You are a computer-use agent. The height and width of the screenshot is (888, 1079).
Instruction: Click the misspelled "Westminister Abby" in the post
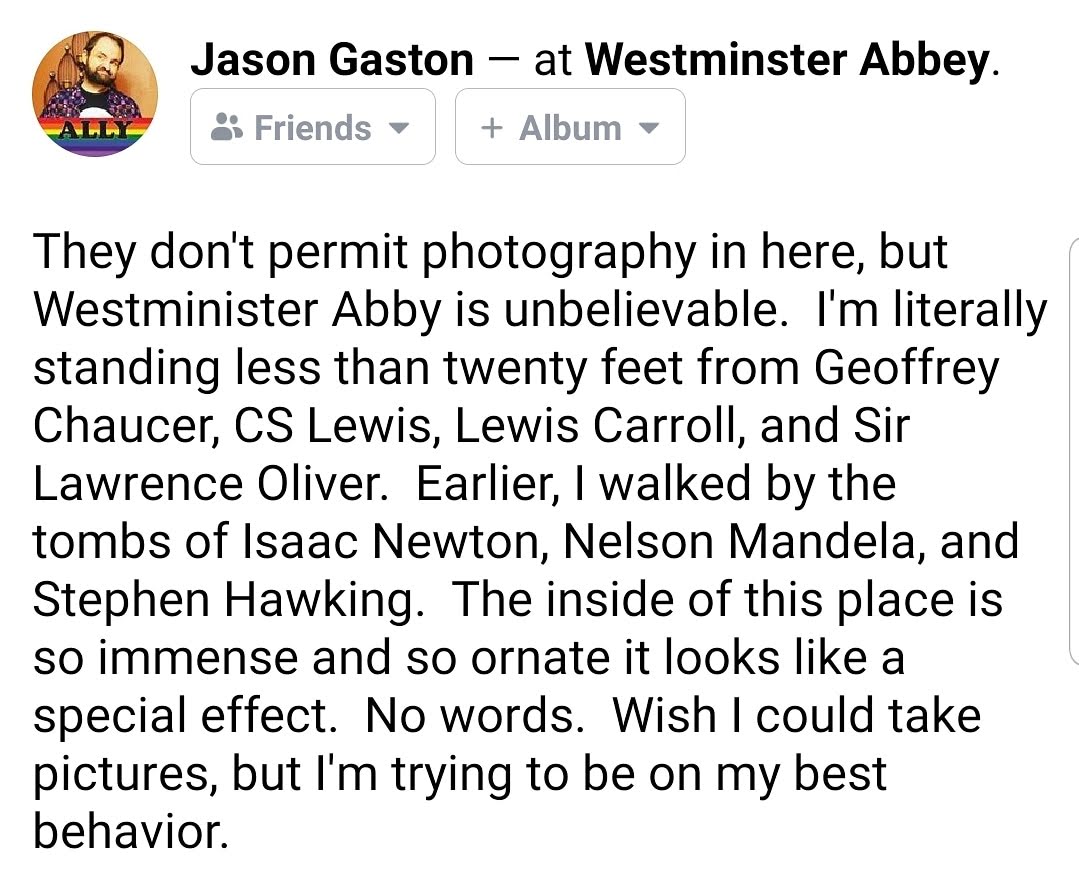[237, 311]
